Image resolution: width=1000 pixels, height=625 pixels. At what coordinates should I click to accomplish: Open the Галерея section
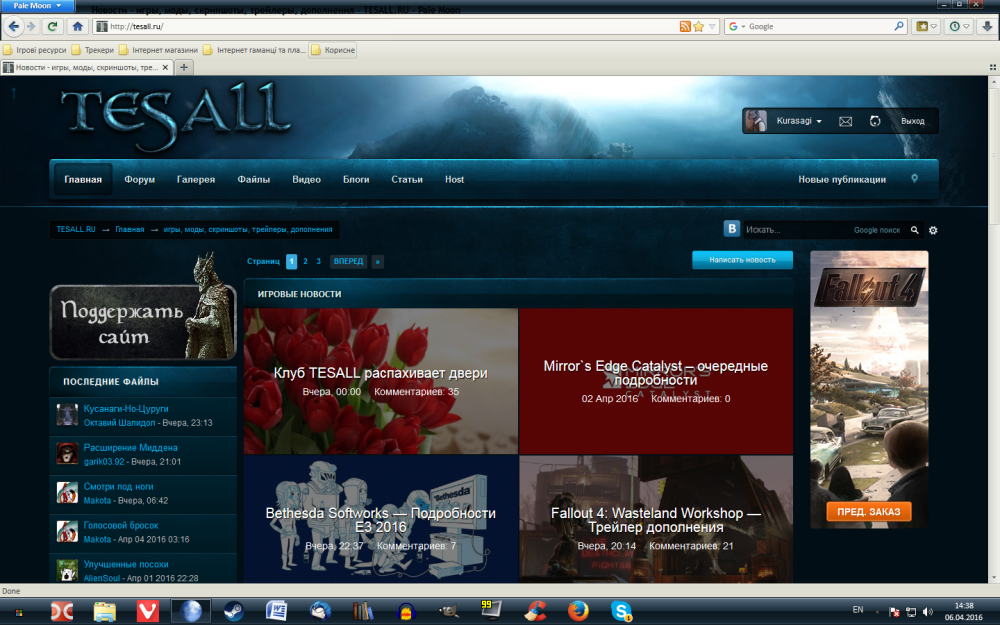click(x=196, y=179)
